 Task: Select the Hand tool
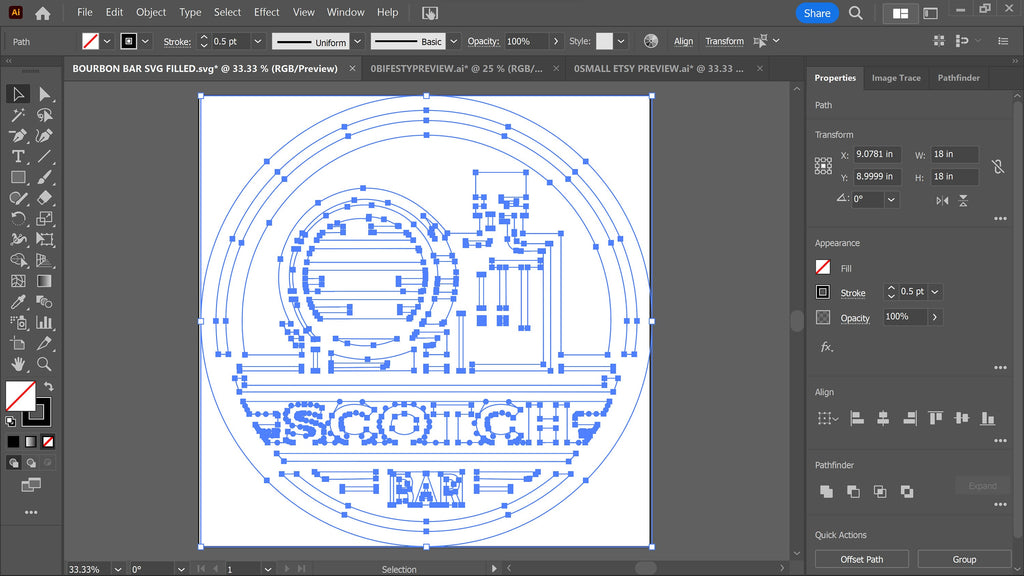point(18,364)
